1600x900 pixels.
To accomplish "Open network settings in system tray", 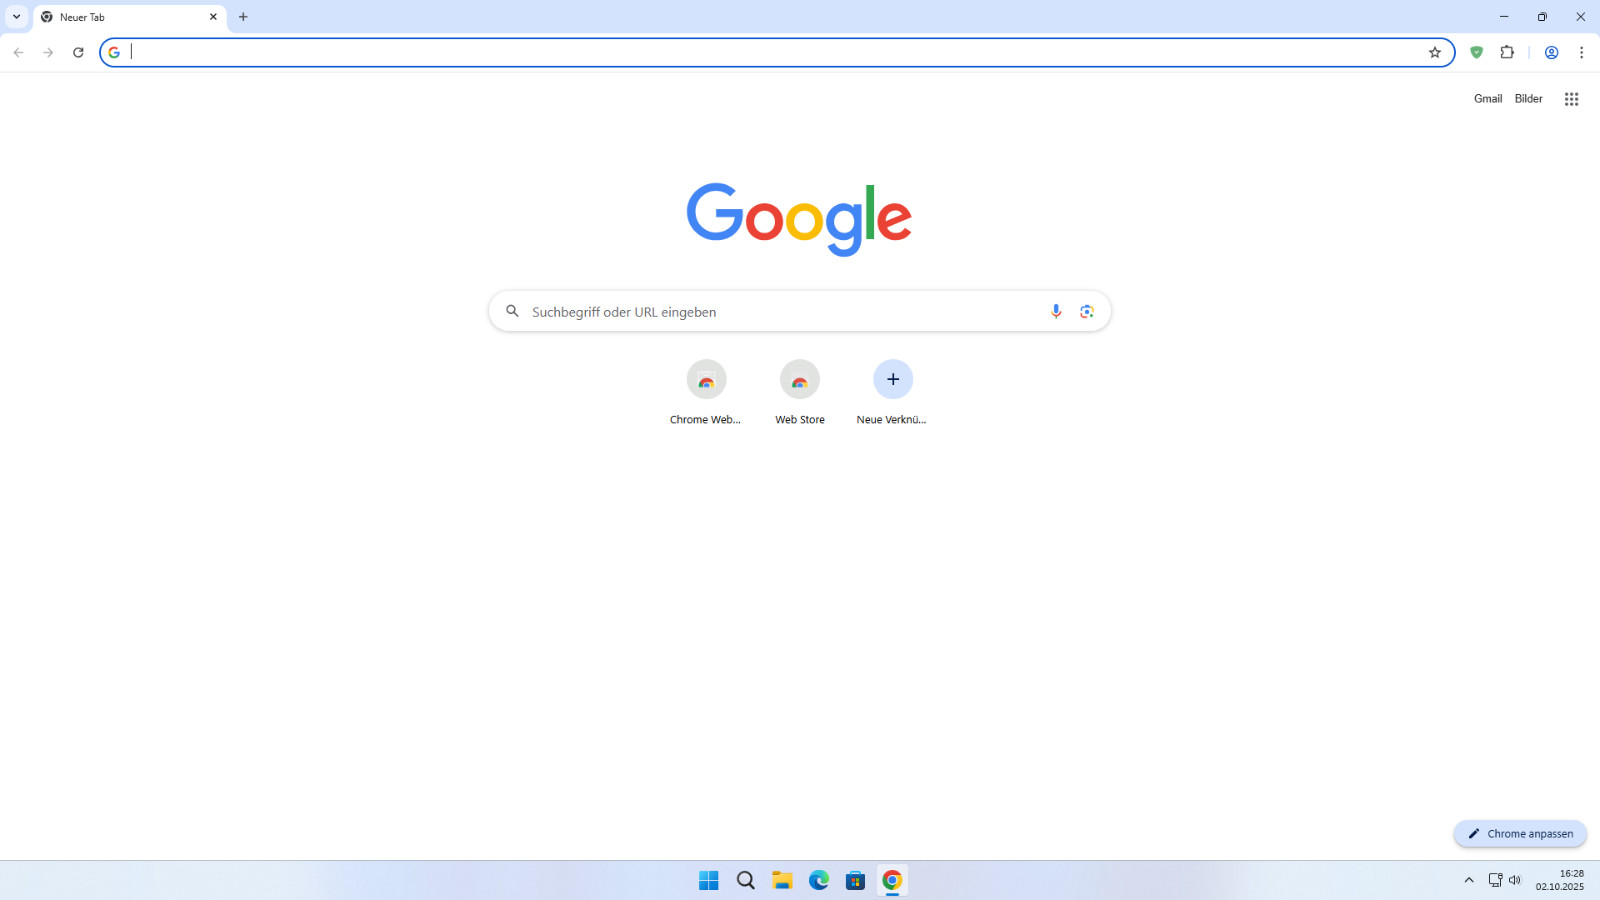I will coord(1495,880).
